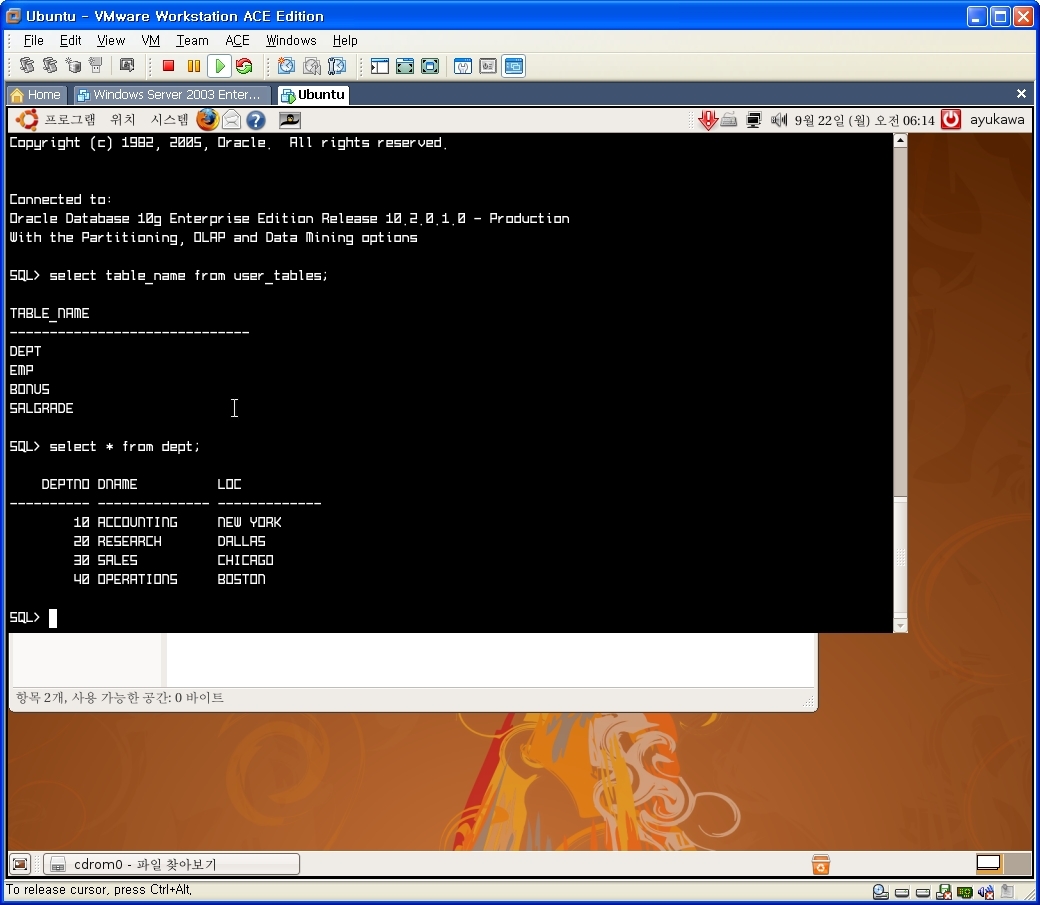Click the volume speaker icon in Ubuntu panel
The width and height of the screenshot is (1040, 905).
click(x=779, y=120)
